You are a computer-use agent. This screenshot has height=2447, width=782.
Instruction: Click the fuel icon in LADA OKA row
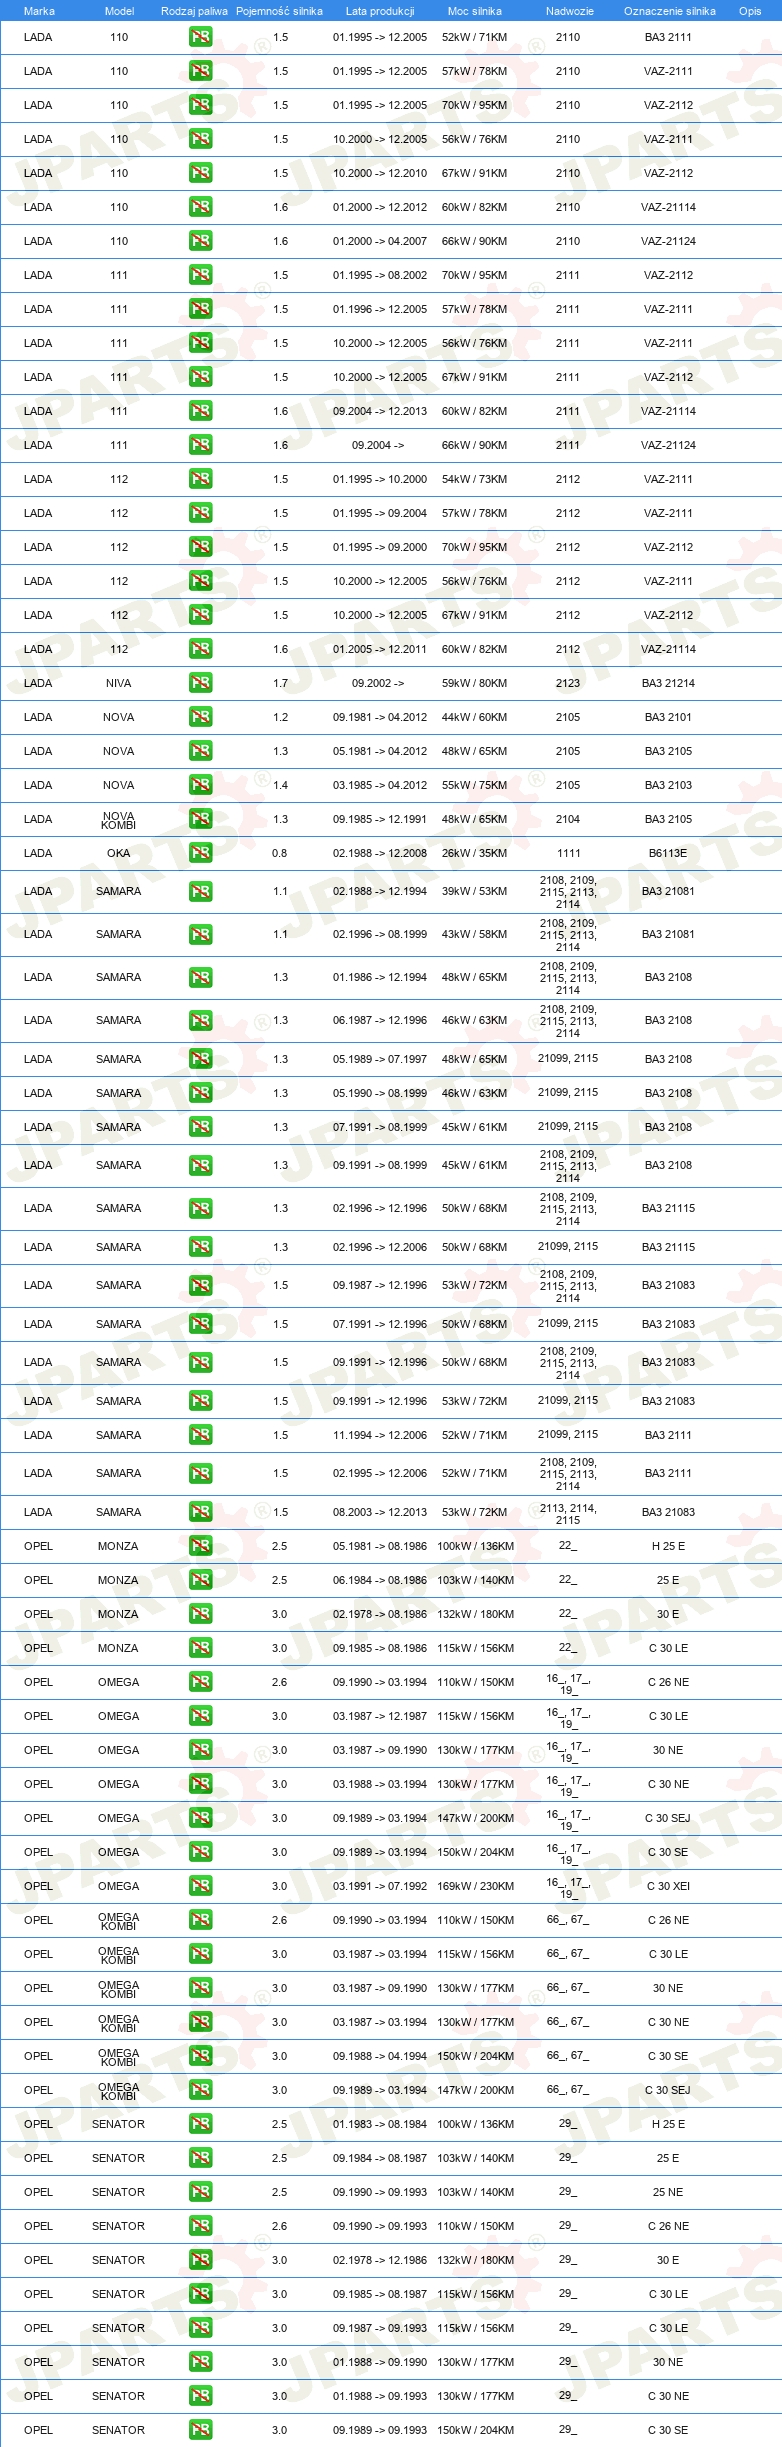click(200, 853)
